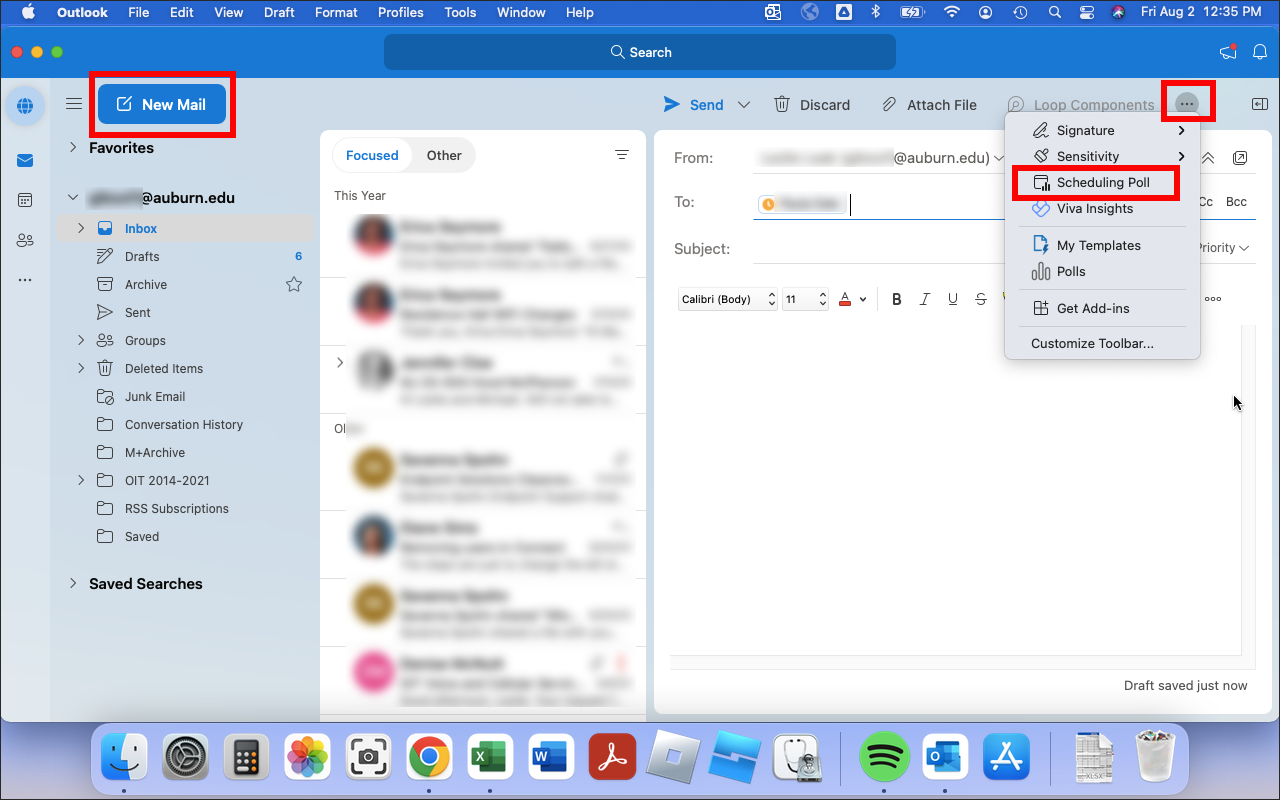The width and height of the screenshot is (1280, 800).
Task: Toggle Strikethrough formatting
Action: point(981,299)
